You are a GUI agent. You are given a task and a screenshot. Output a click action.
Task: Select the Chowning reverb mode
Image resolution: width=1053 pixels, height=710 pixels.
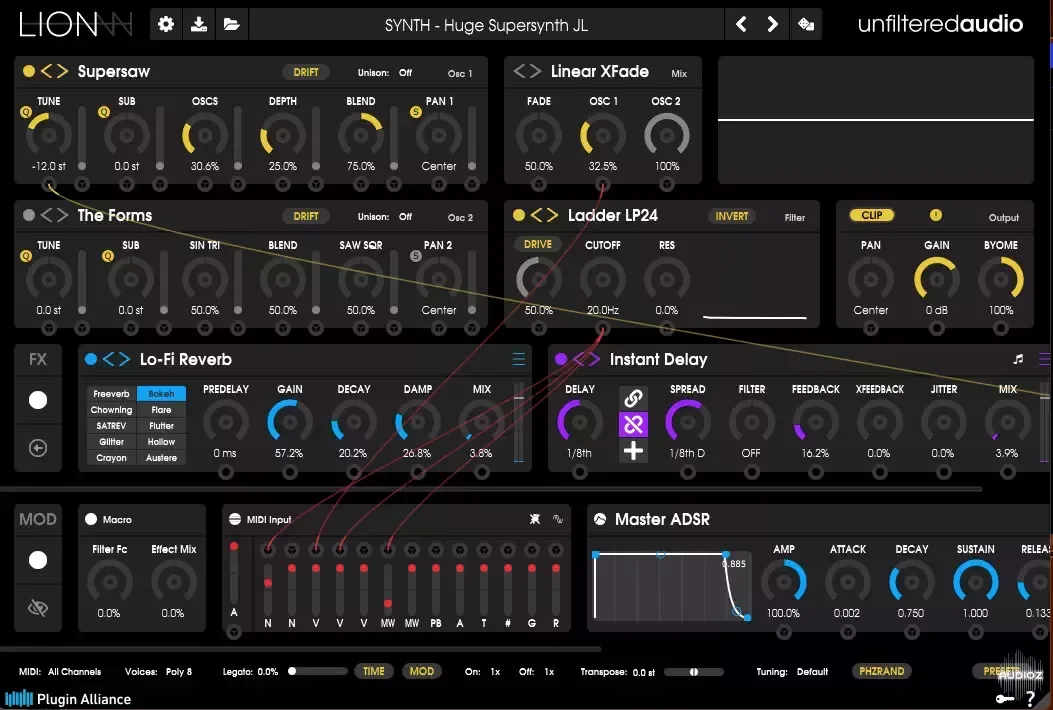111,410
